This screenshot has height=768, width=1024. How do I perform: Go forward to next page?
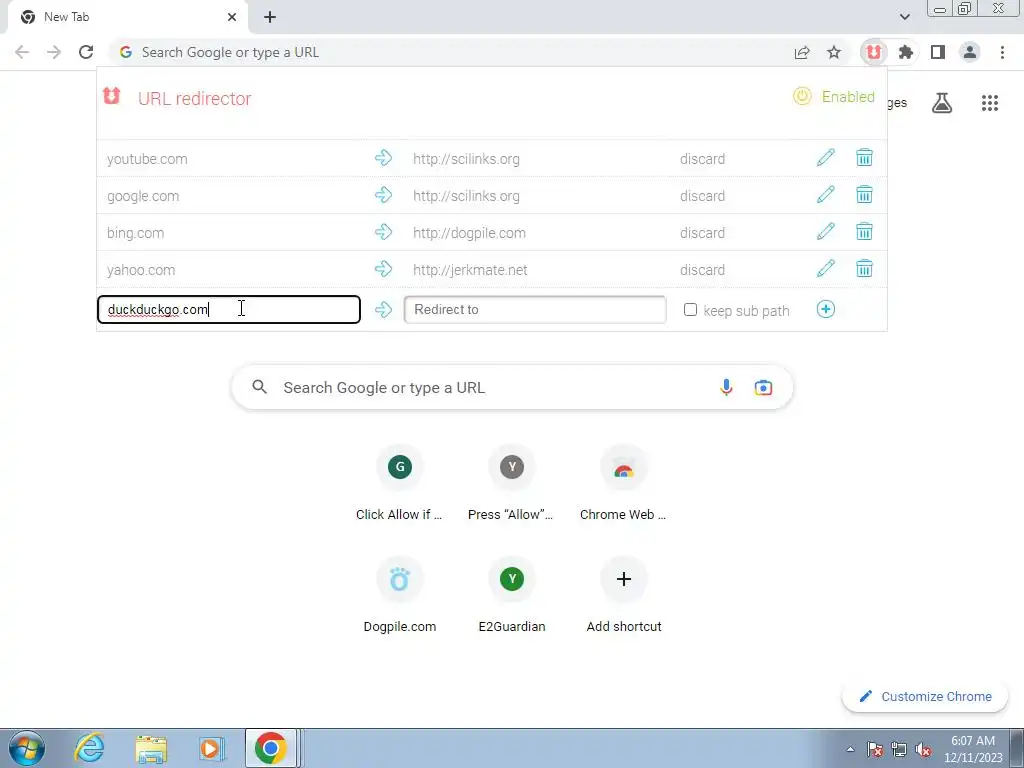point(54,52)
